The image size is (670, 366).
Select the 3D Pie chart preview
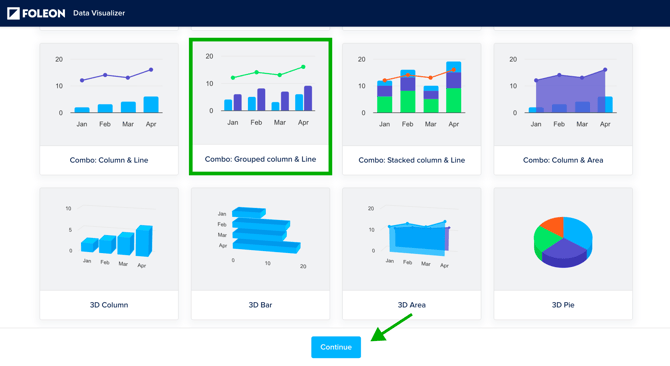coord(563,239)
